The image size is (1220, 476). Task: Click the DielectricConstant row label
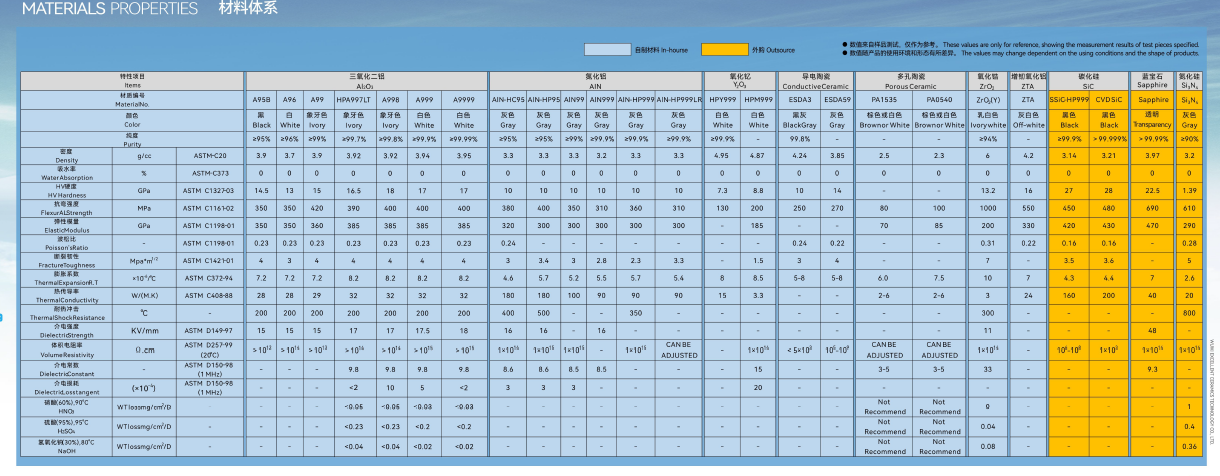point(66,369)
